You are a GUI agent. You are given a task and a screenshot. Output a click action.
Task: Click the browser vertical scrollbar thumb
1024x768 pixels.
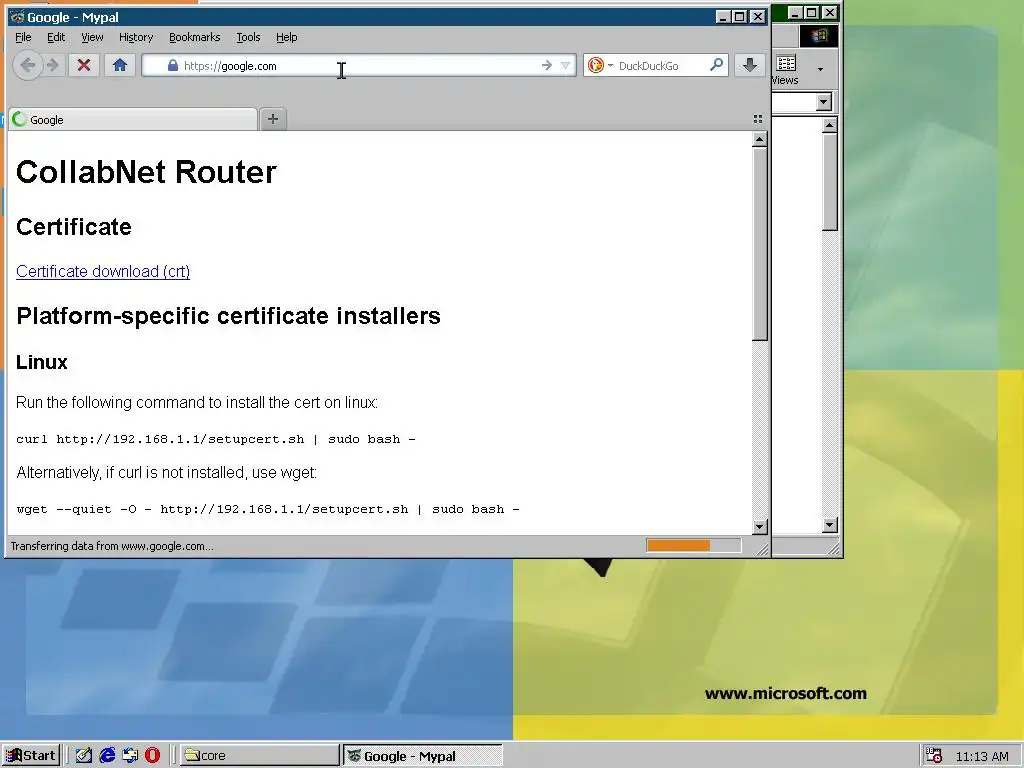(760, 244)
